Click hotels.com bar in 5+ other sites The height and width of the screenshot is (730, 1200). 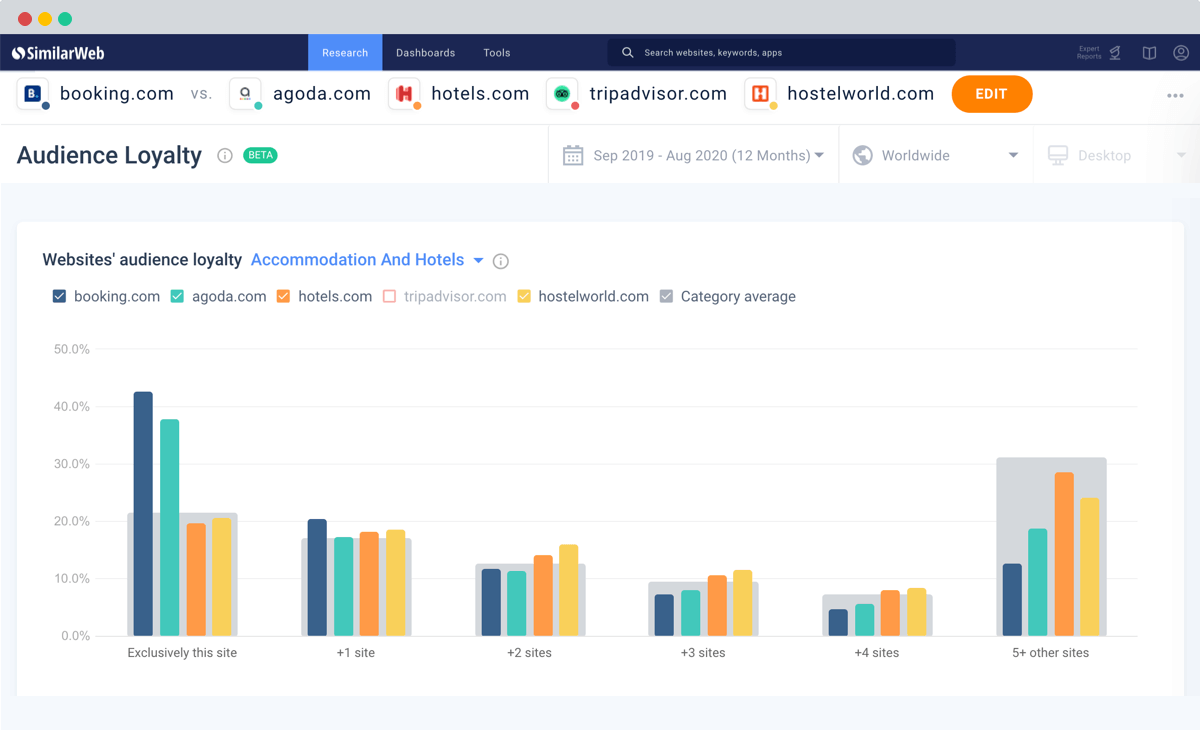tap(1064, 554)
